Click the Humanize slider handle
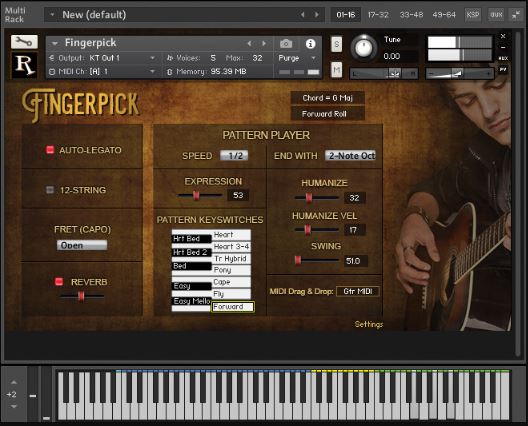 tap(308, 198)
